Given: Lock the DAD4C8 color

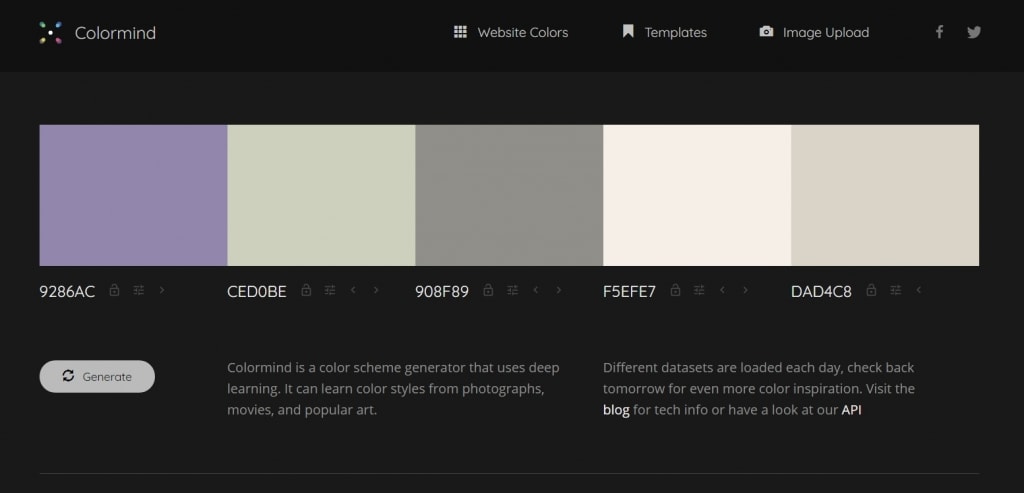Looking at the screenshot, I should pos(871,290).
